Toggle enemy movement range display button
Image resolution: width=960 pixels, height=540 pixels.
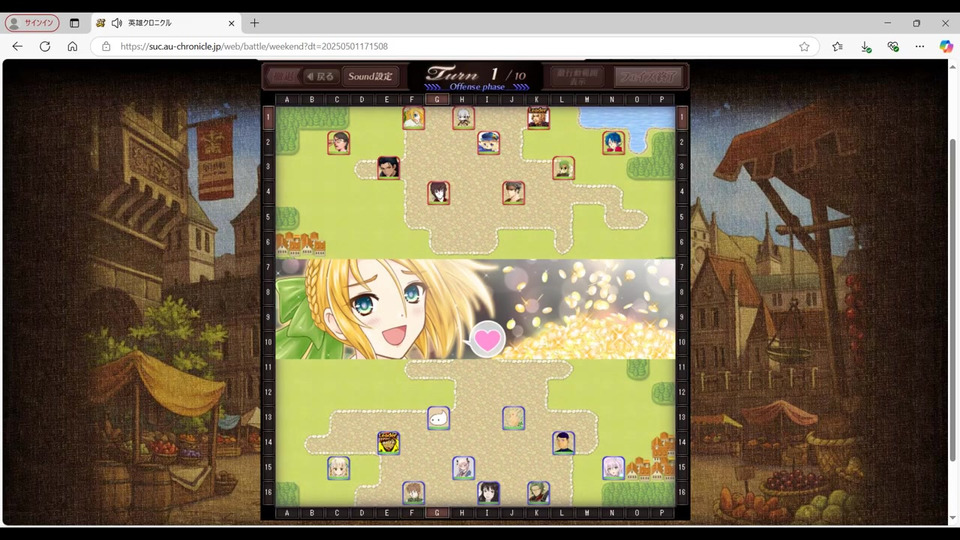tap(577, 77)
